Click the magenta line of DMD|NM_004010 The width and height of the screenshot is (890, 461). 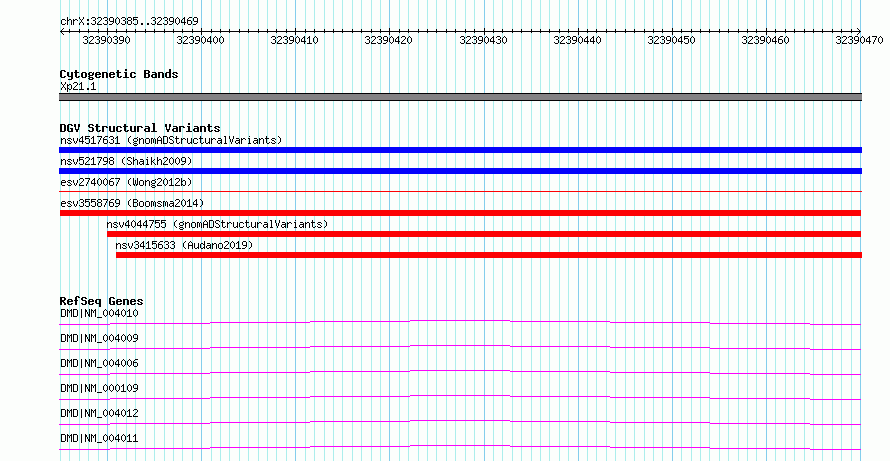[x=460, y=322]
